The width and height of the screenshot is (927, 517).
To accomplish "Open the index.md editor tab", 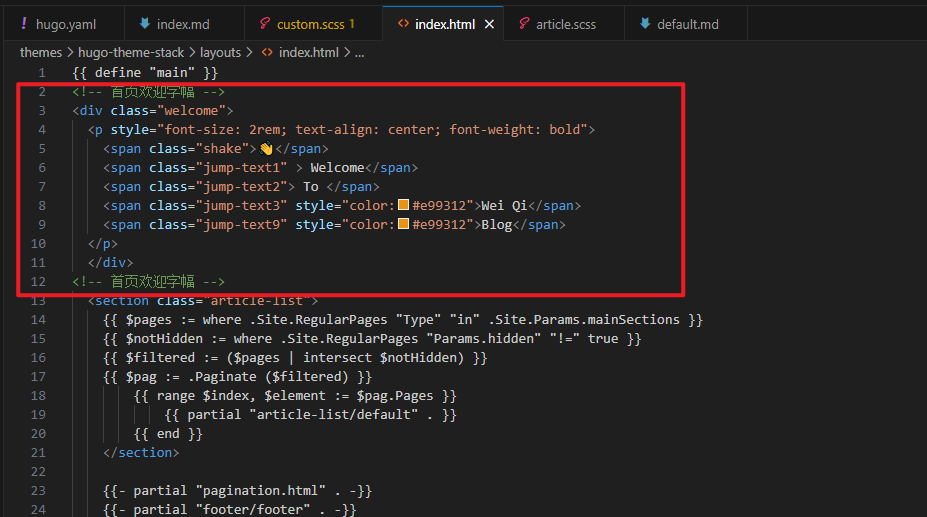I will point(184,24).
